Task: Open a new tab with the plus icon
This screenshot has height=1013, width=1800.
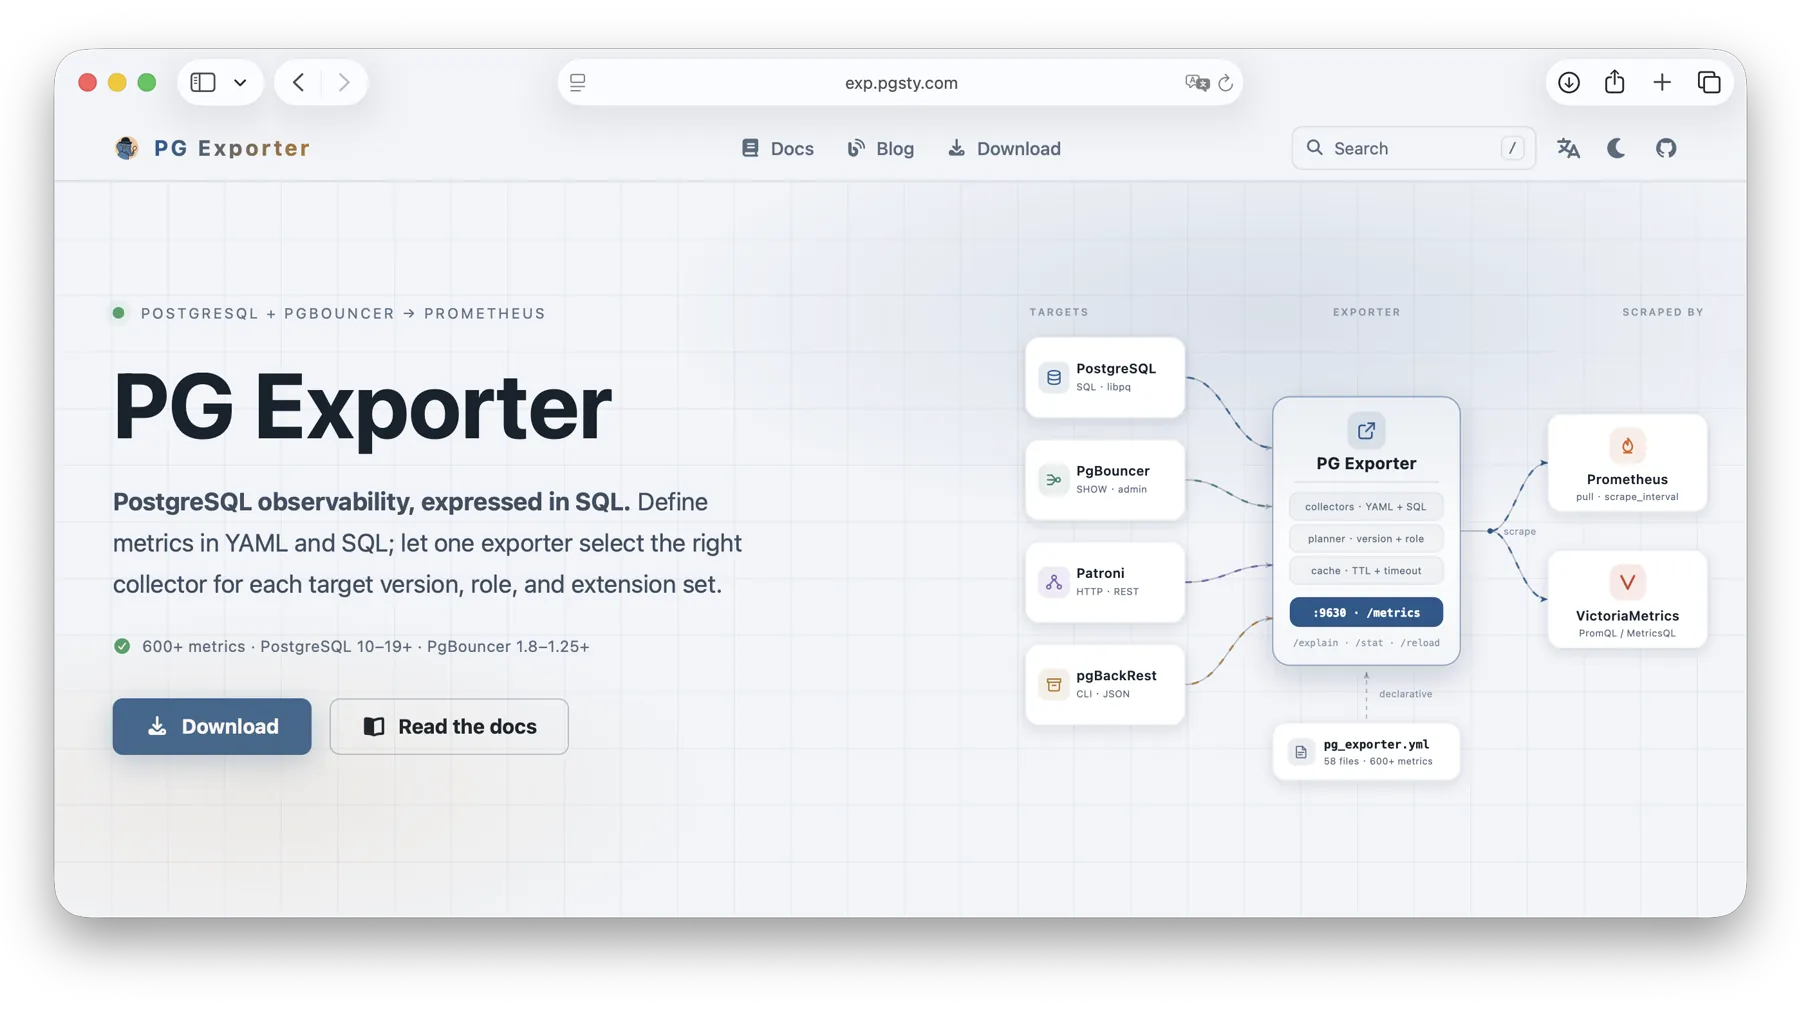Action: (x=1662, y=82)
